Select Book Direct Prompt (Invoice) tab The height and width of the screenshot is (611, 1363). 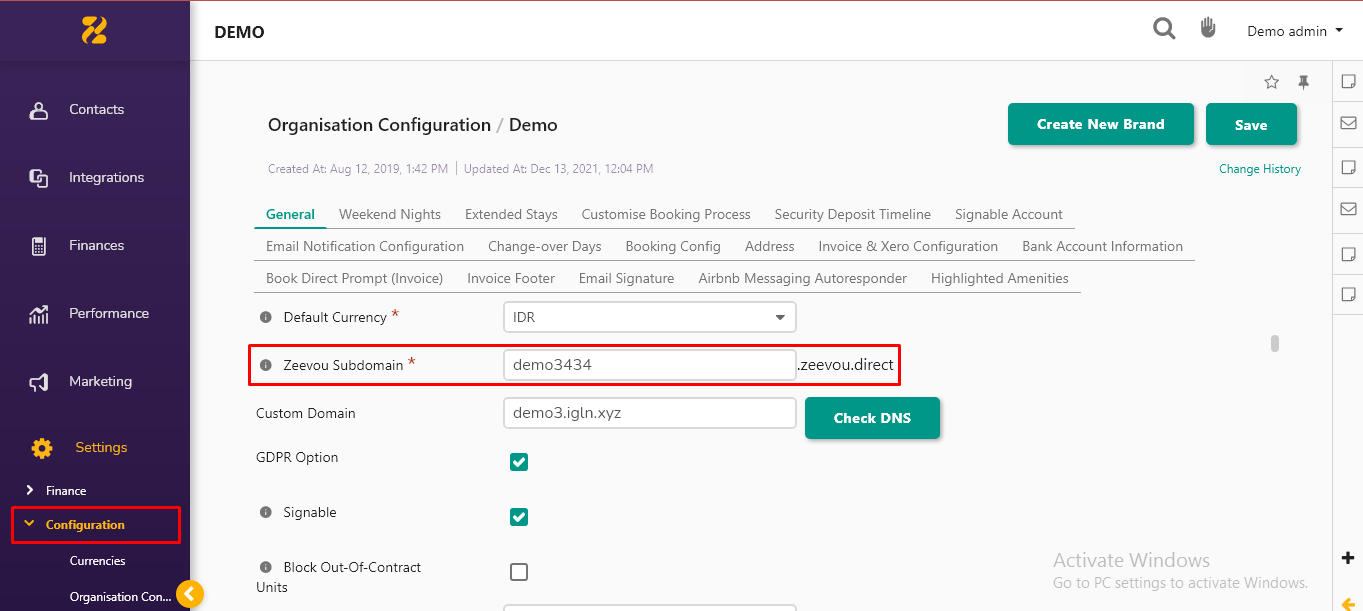point(354,278)
